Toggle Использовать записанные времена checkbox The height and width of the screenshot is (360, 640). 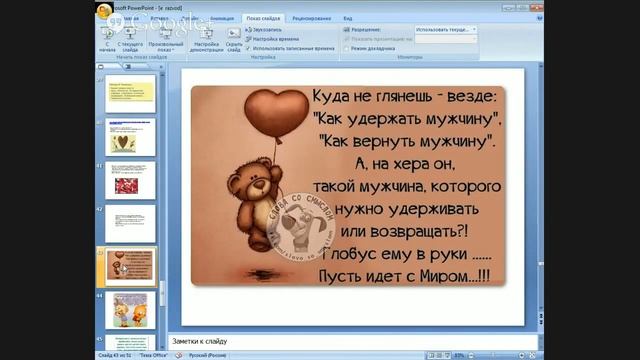point(248,49)
